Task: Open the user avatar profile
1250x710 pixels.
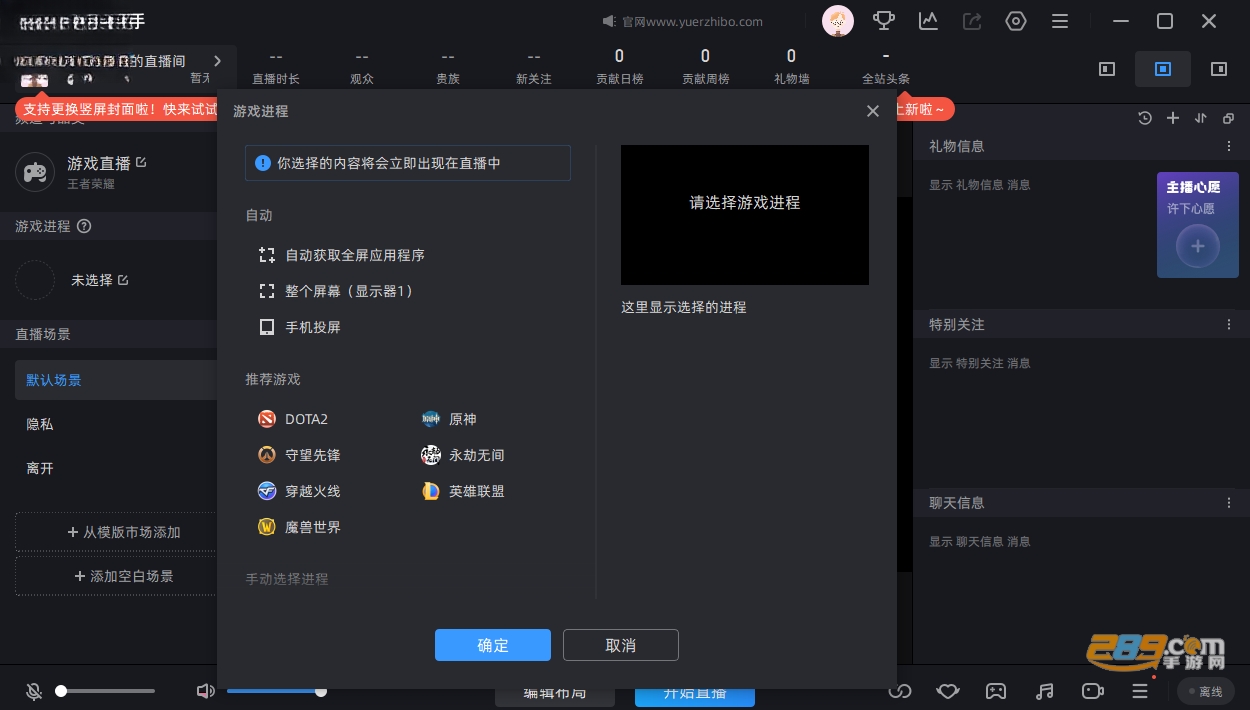Action: pos(838,21)
